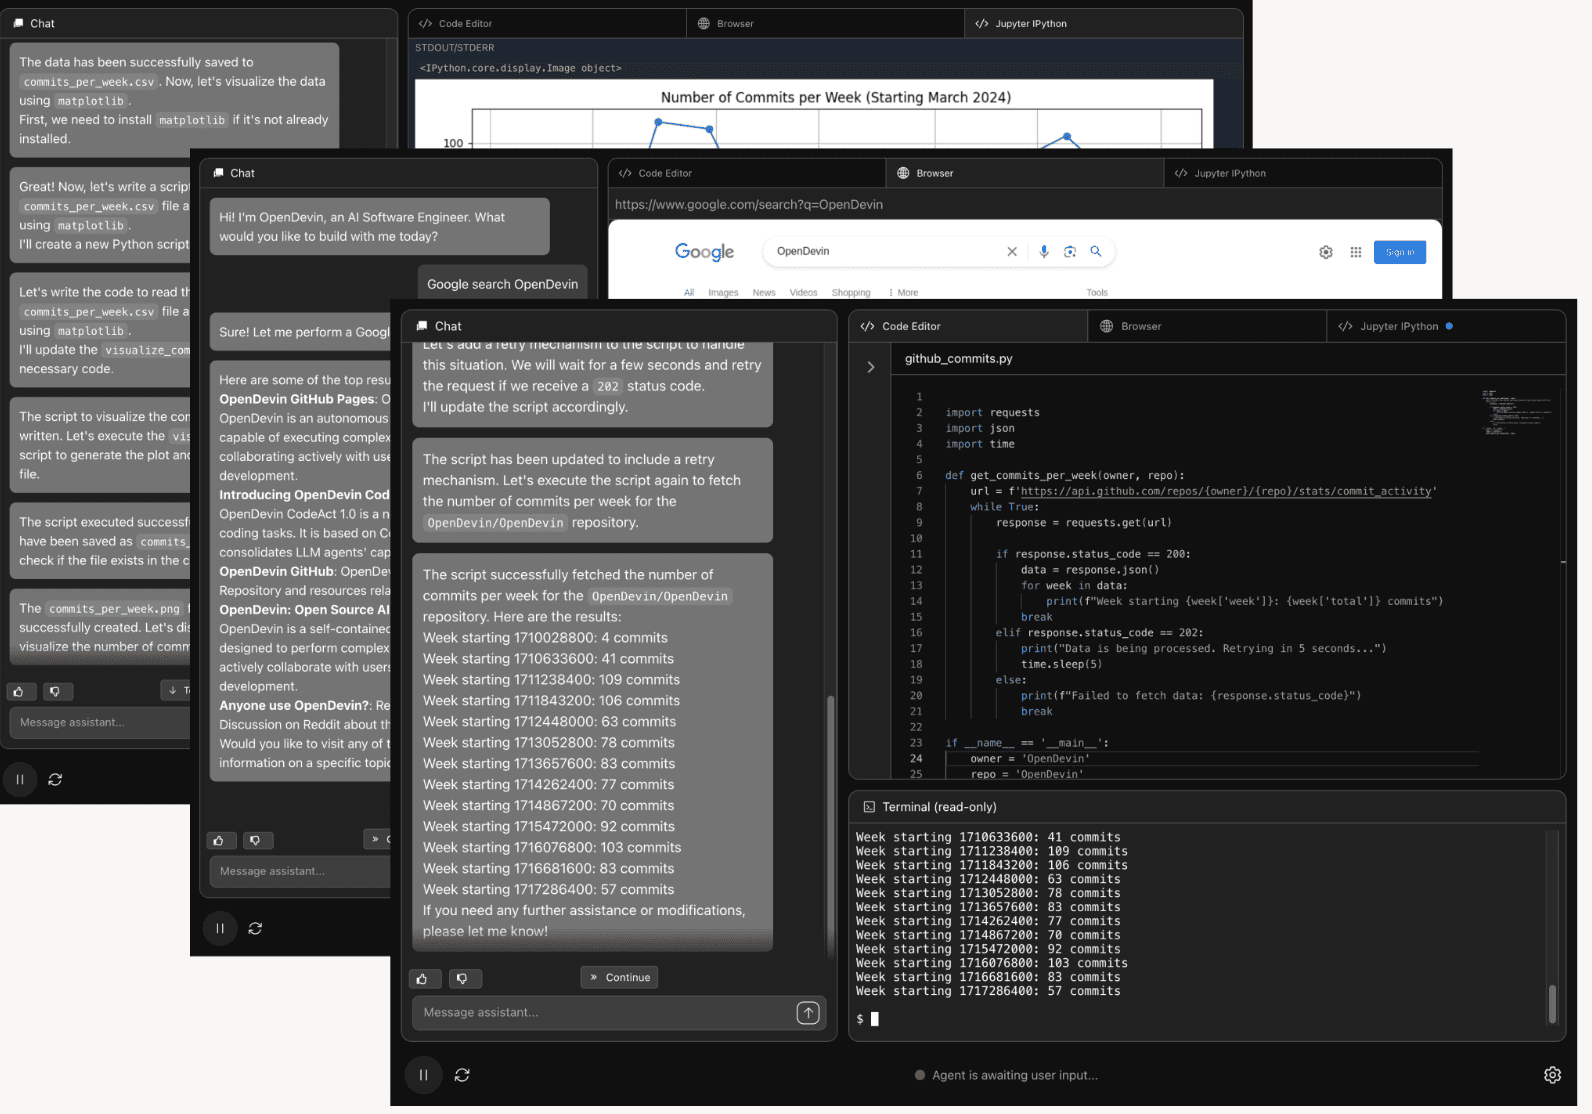The height and width of the screenshot is (1114, 1592).
Task: Switch to Jupyter IPython tab in front window
Action: pyautogui.click(x=1446, y=326)
